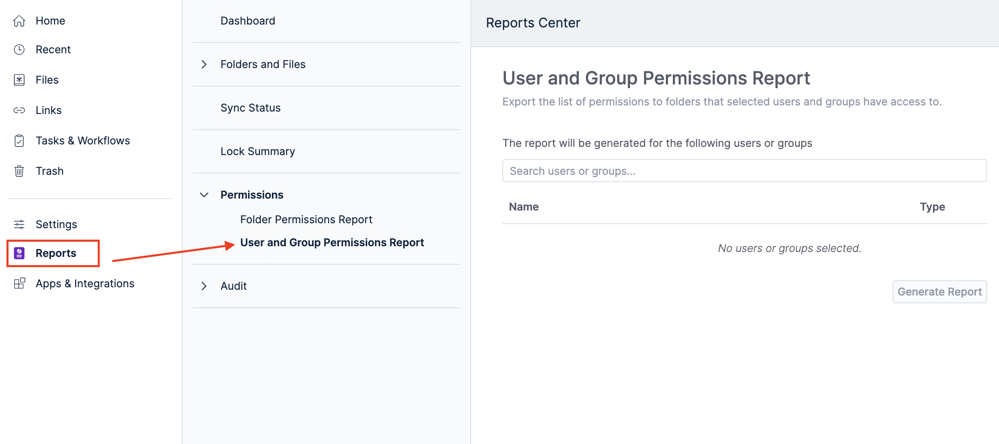999x444 pixels.
Task: Open Tasks & Workflows
Action: (x=83, y=141)
